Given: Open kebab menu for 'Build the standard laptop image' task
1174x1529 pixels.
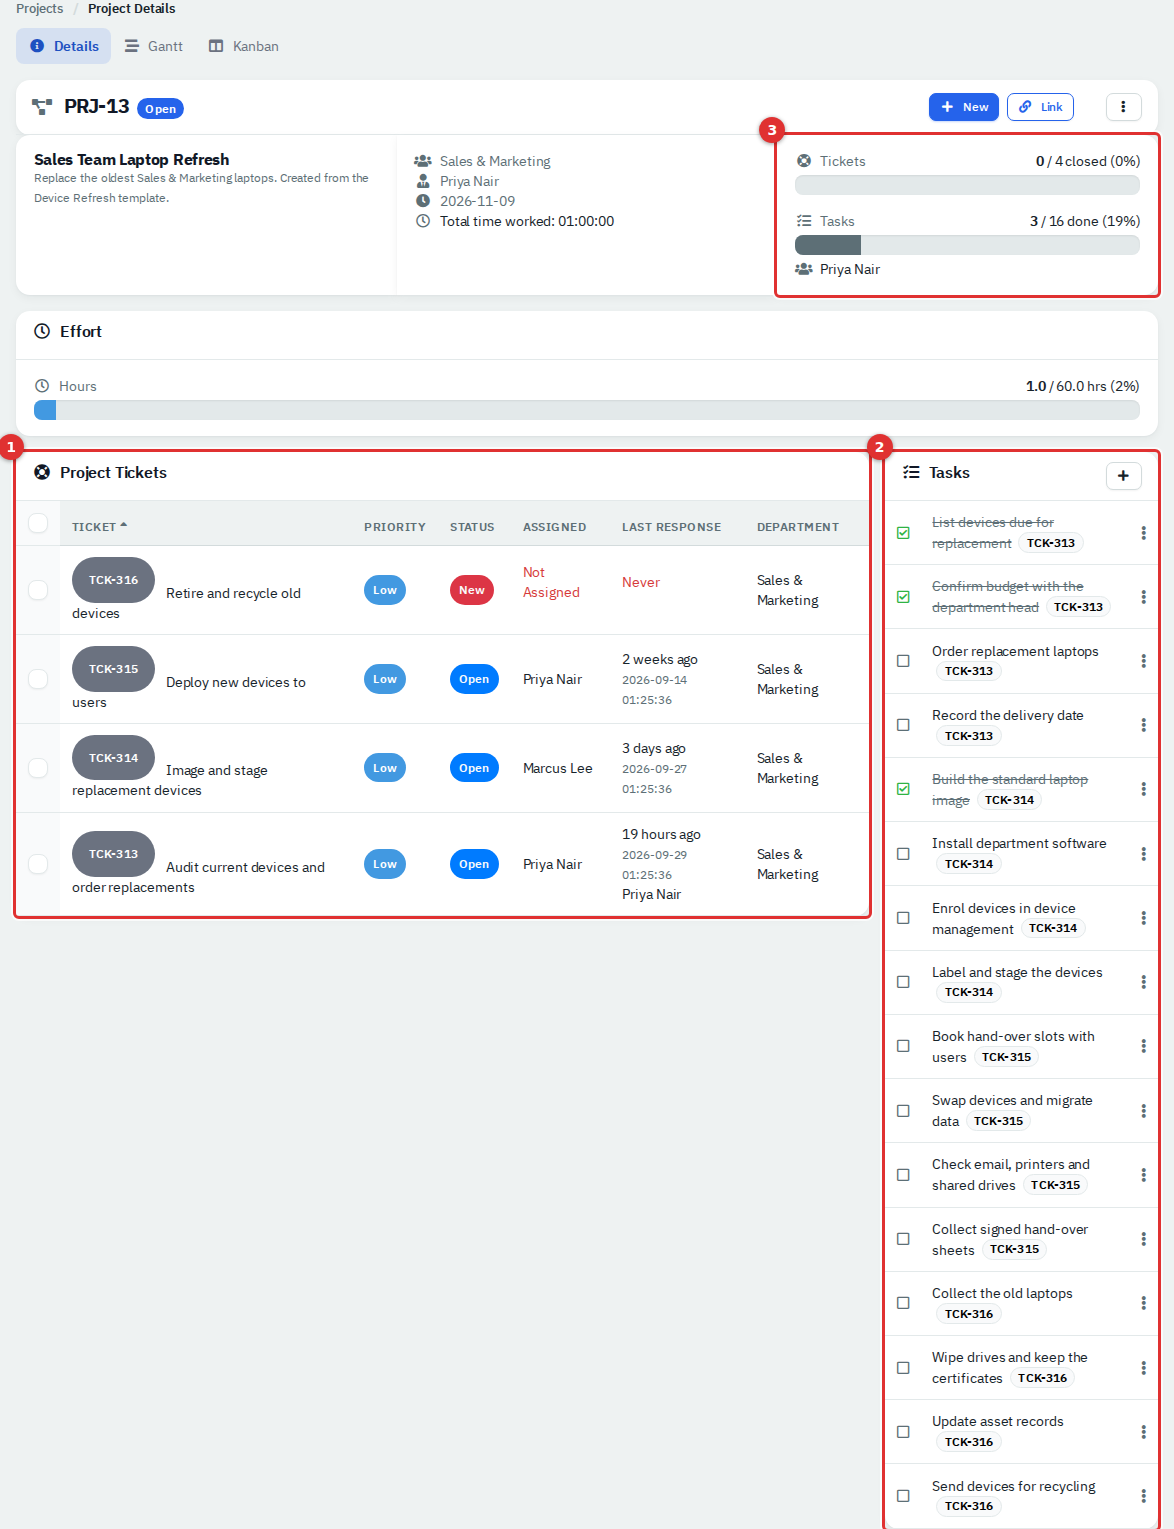Looking at the screenshot, I should point(1143,789).
